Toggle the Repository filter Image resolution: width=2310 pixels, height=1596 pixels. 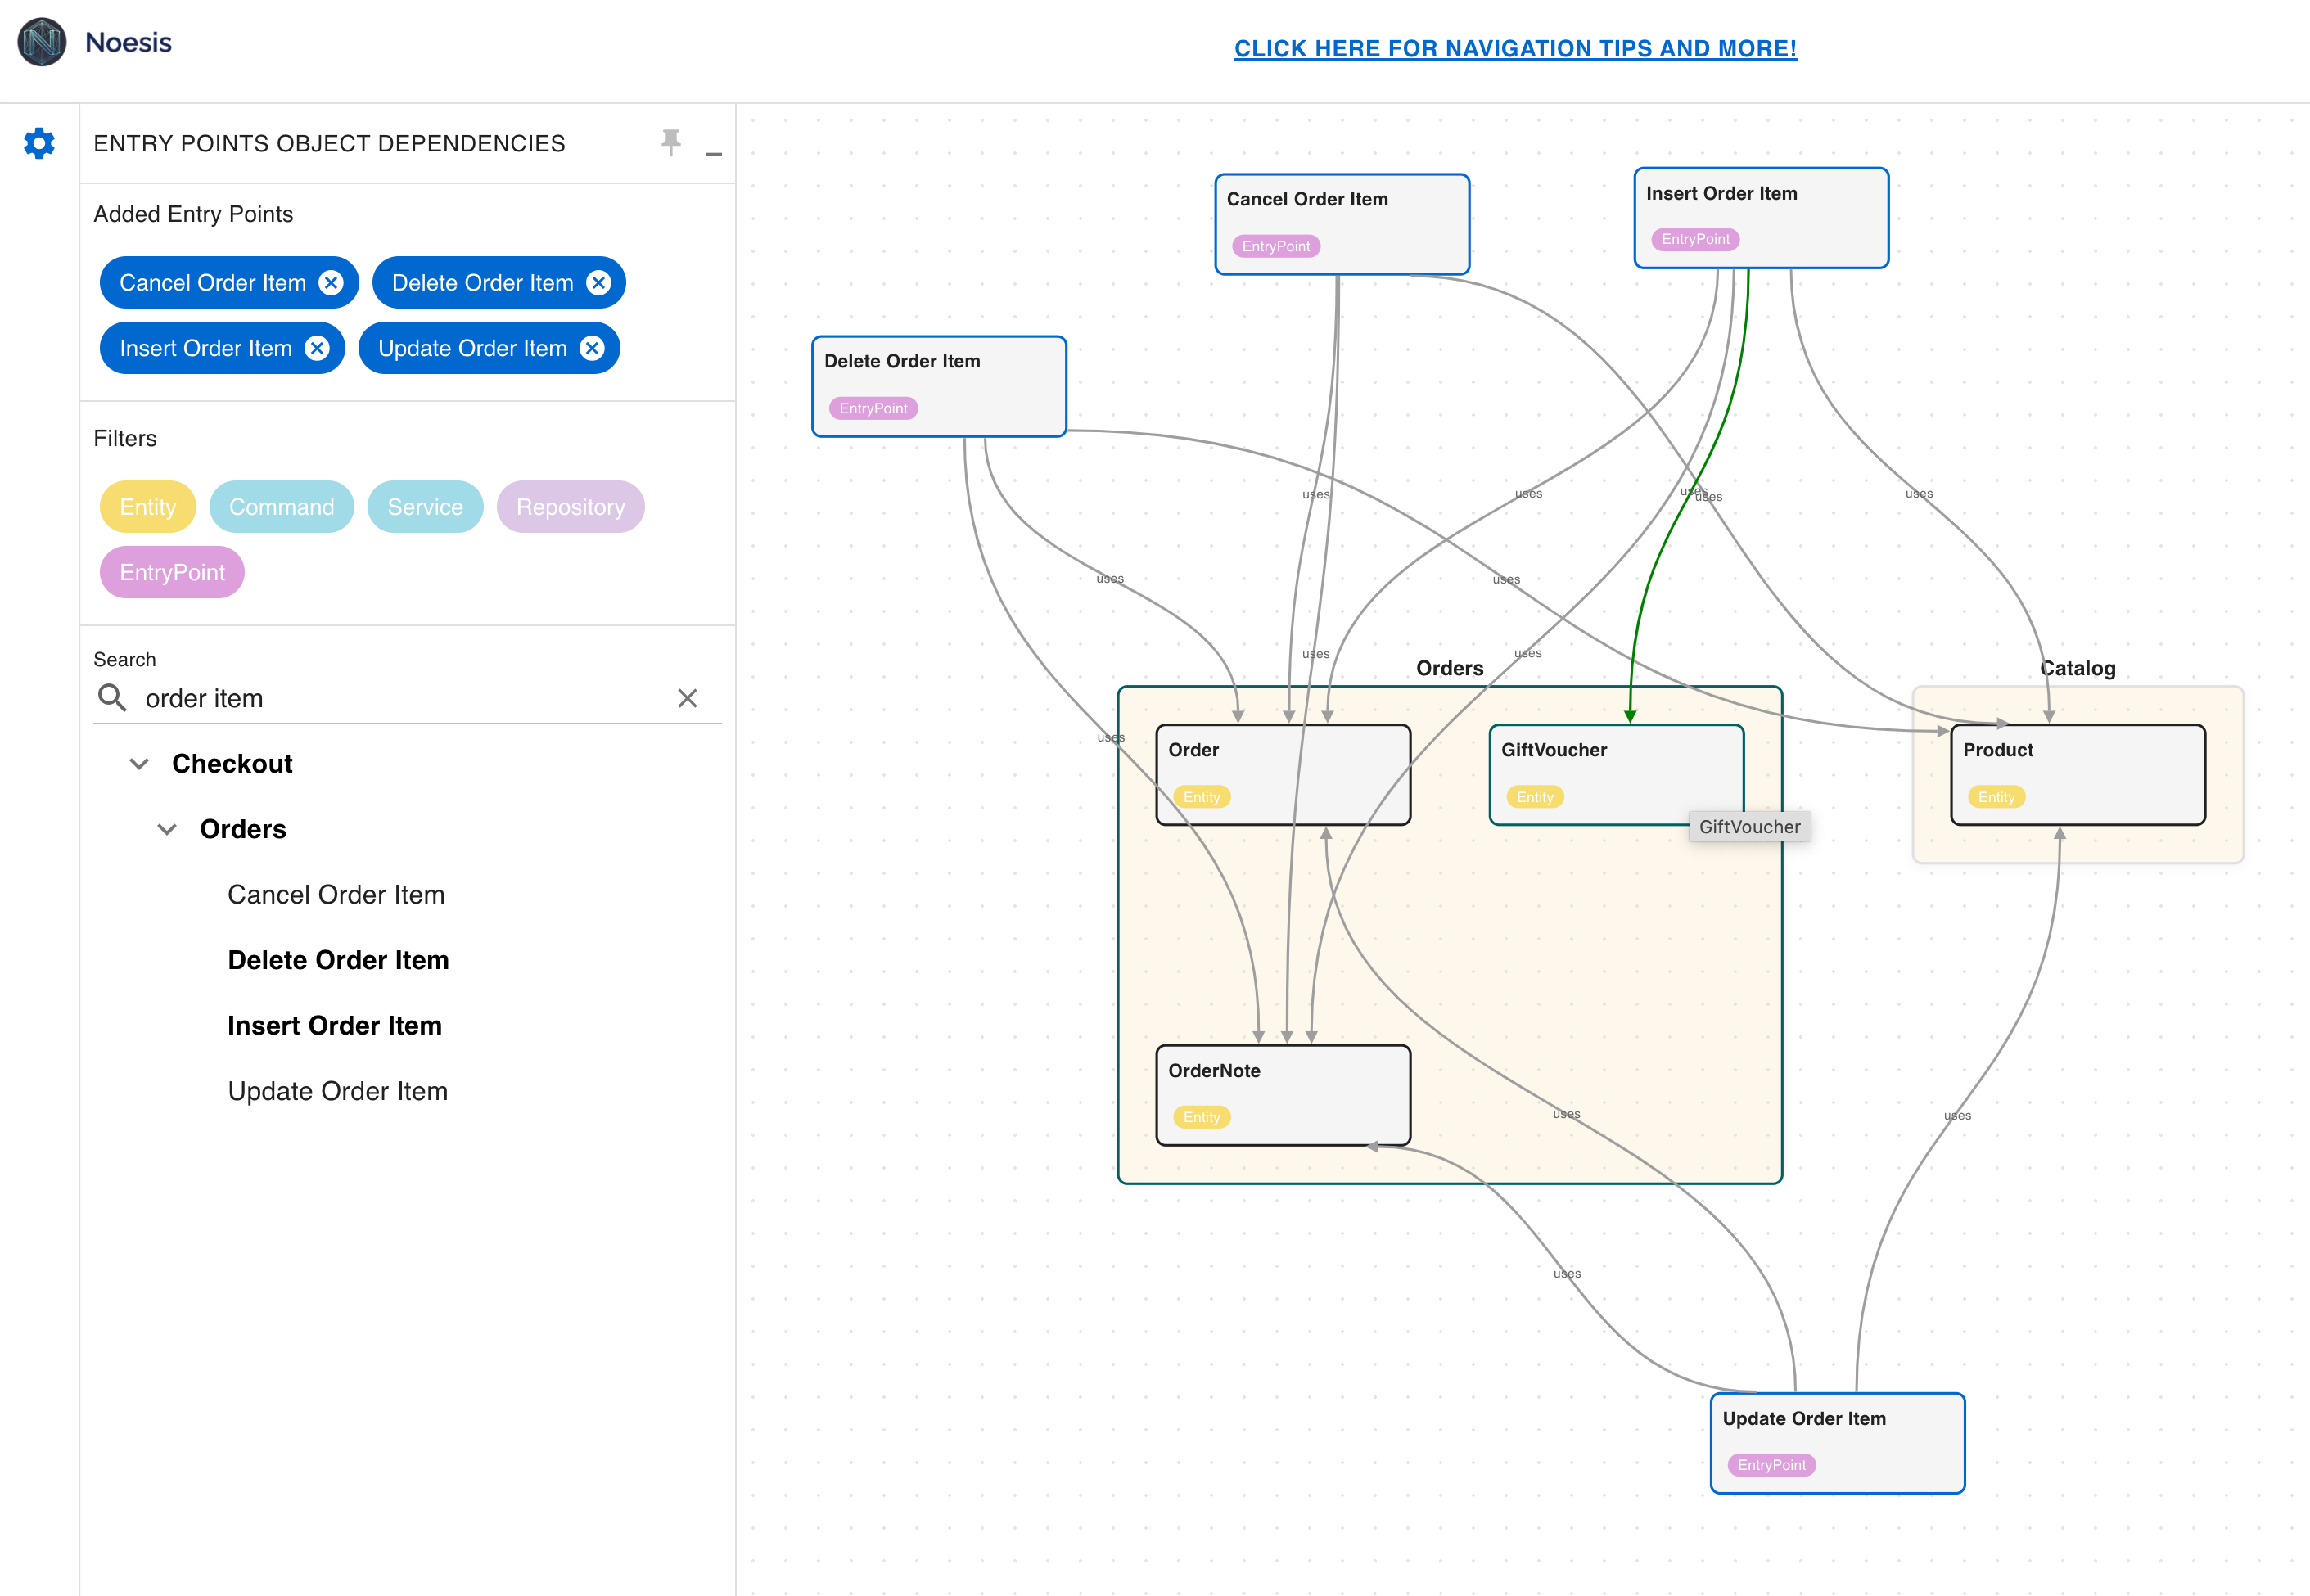coord(570,507)
